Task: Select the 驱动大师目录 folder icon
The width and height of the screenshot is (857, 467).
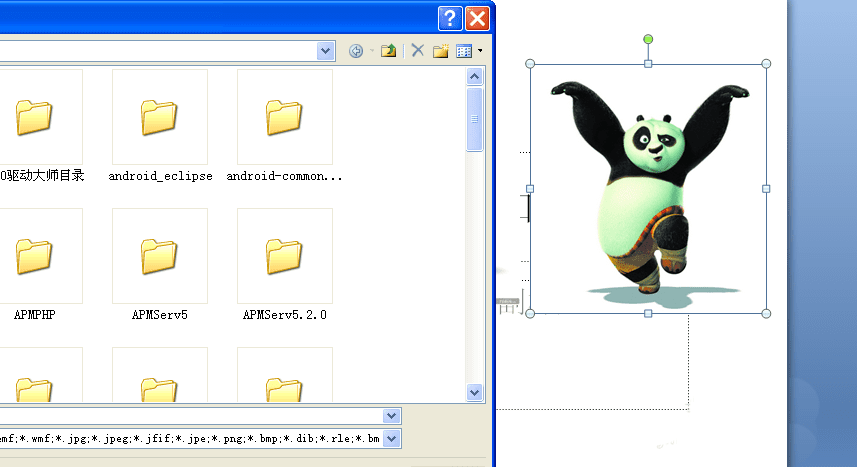Action: (34, 116)
